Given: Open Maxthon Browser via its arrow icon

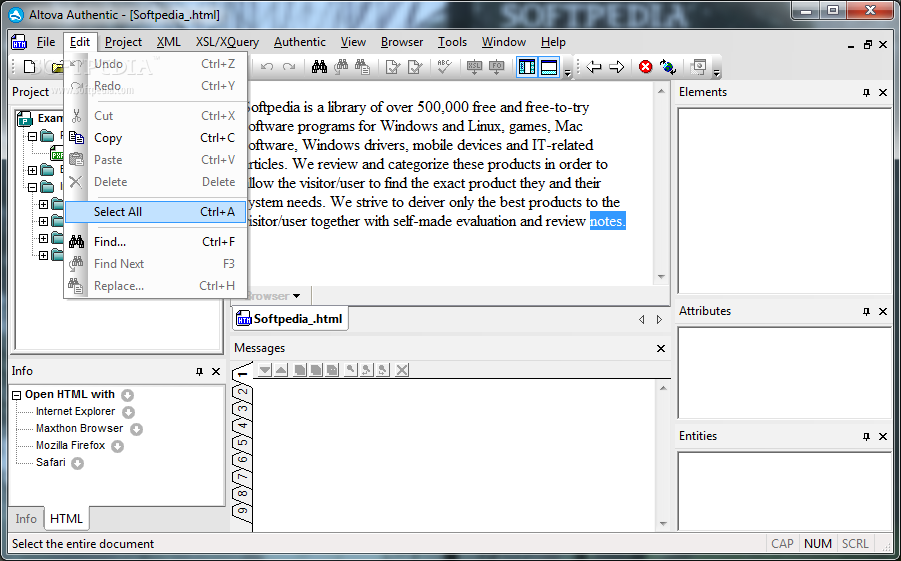Looking at the screenshot, I should tap(136, 429).
